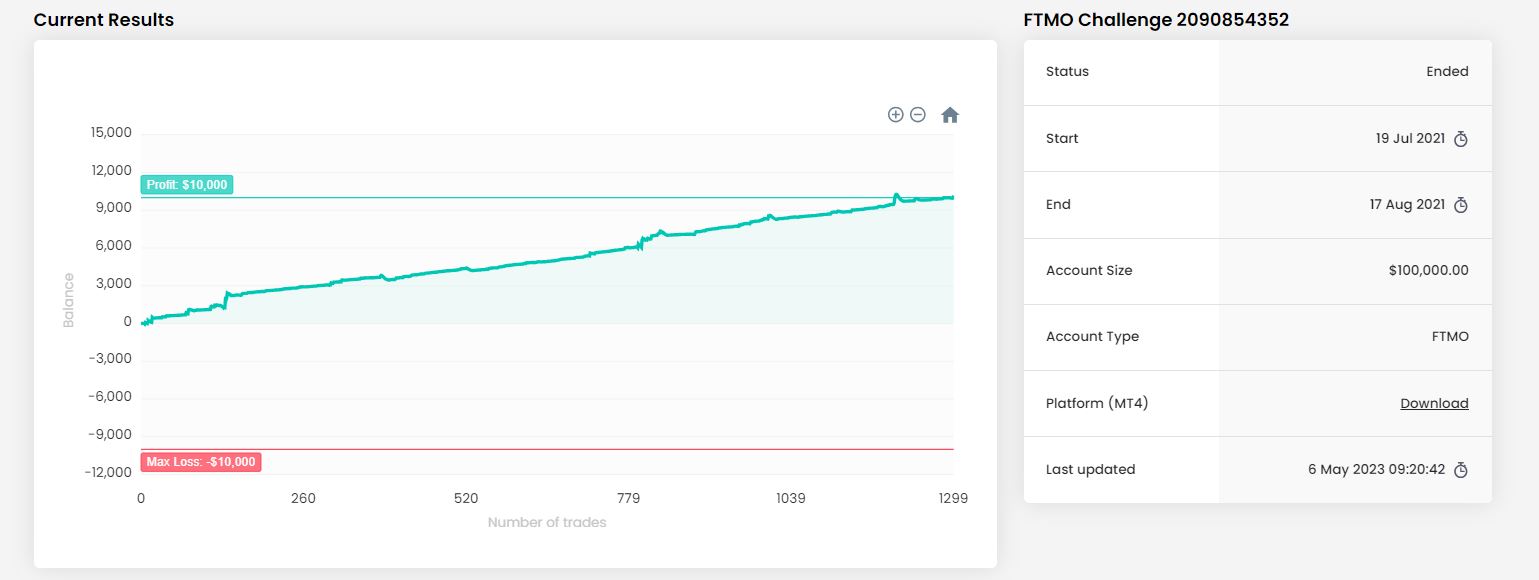Click the FTMO Challenge 2090854352 title
Viewport: 1539px width, 580px height.
click(1156, 20)
